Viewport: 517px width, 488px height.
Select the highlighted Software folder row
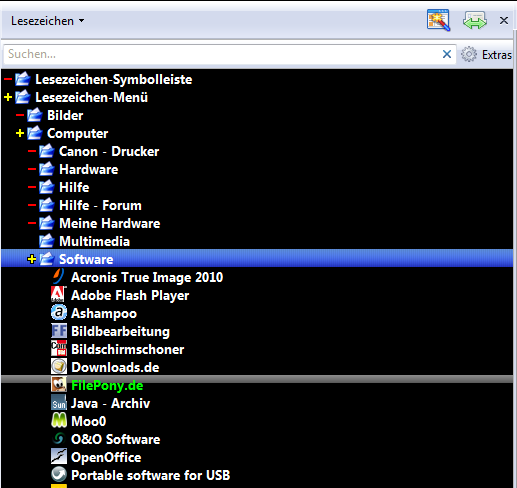[257, 259]
